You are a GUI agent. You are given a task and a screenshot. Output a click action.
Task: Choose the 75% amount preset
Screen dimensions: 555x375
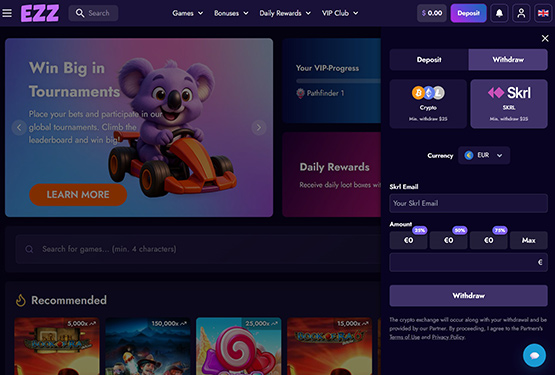488,240
